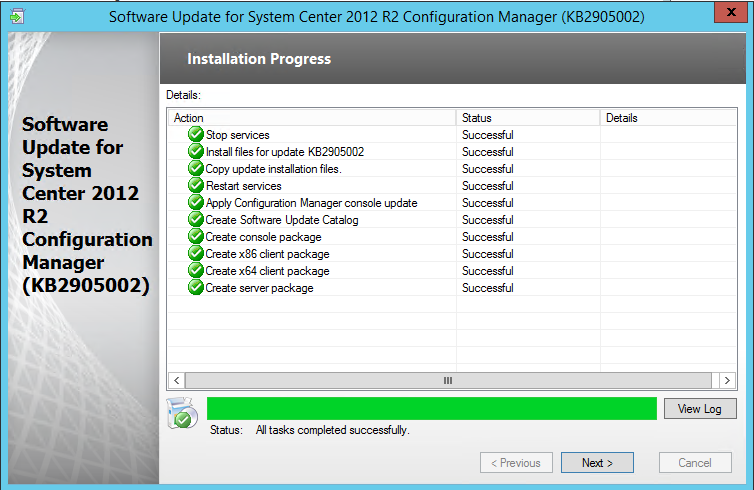Click the check icon beside Restart services
The width and height of the screenshot is (754, 490).
tap(196, 185)
